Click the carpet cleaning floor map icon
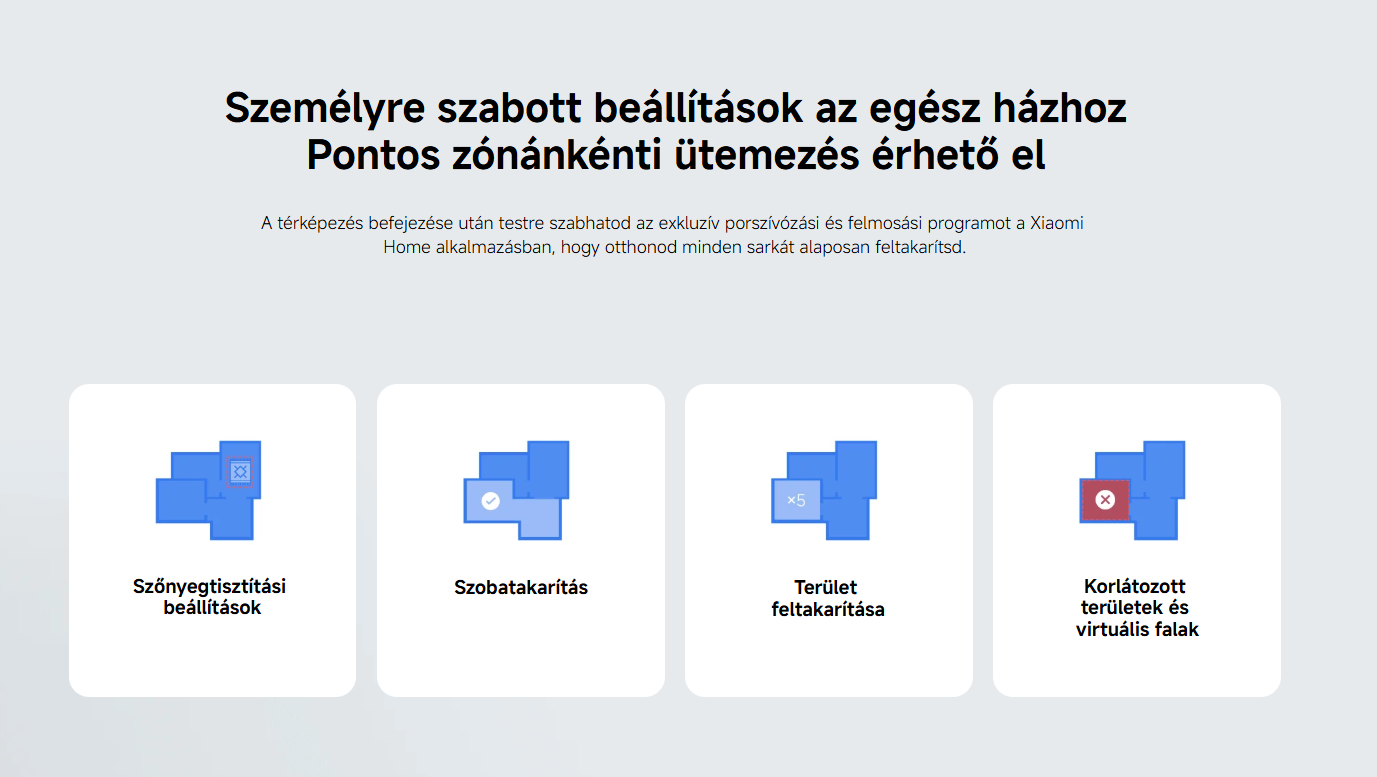Screen dimensions: 1377x777 [x=209, y=490]
